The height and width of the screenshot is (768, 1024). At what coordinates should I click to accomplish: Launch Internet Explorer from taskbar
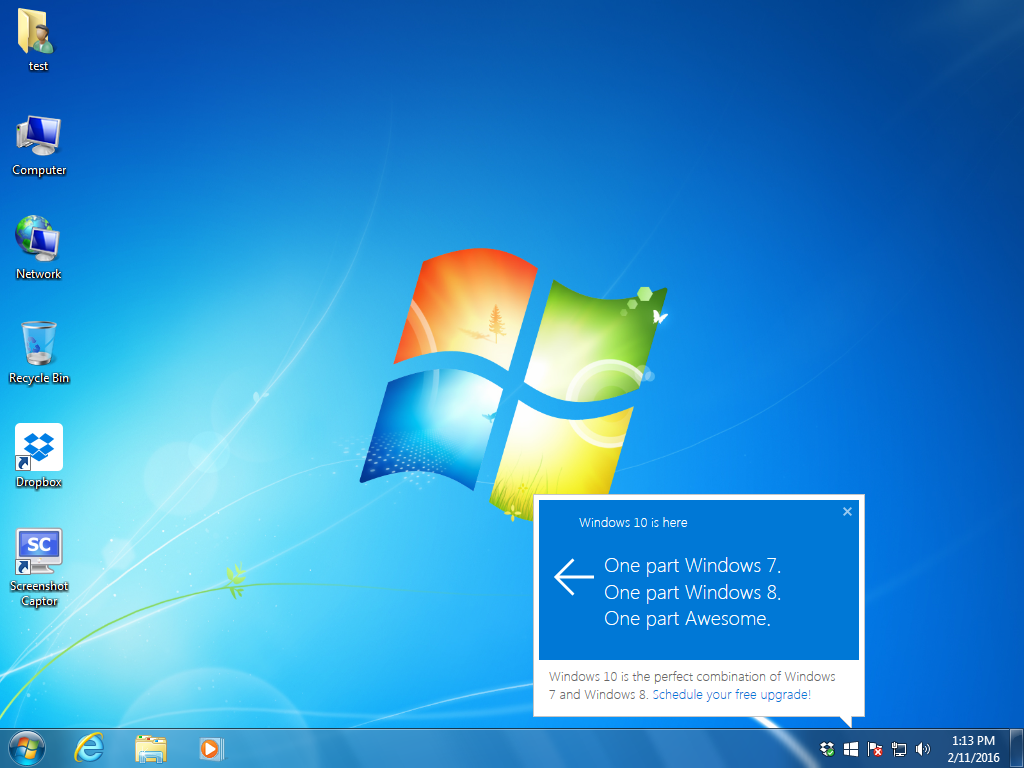point(89,748)
